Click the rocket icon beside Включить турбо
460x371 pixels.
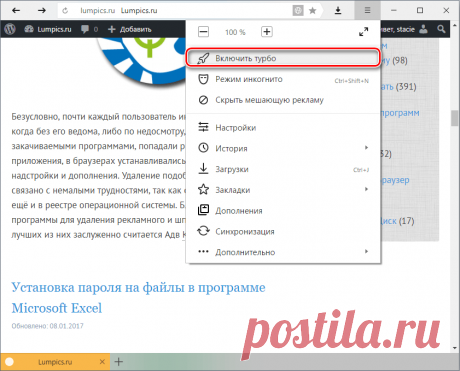[203, 58]
